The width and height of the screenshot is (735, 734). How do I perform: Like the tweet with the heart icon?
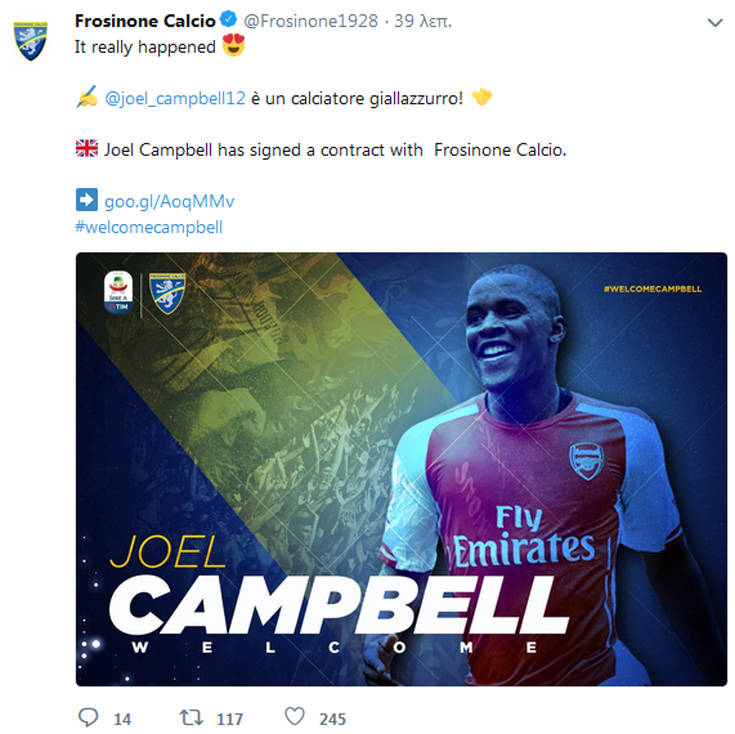tap(295, 716)
